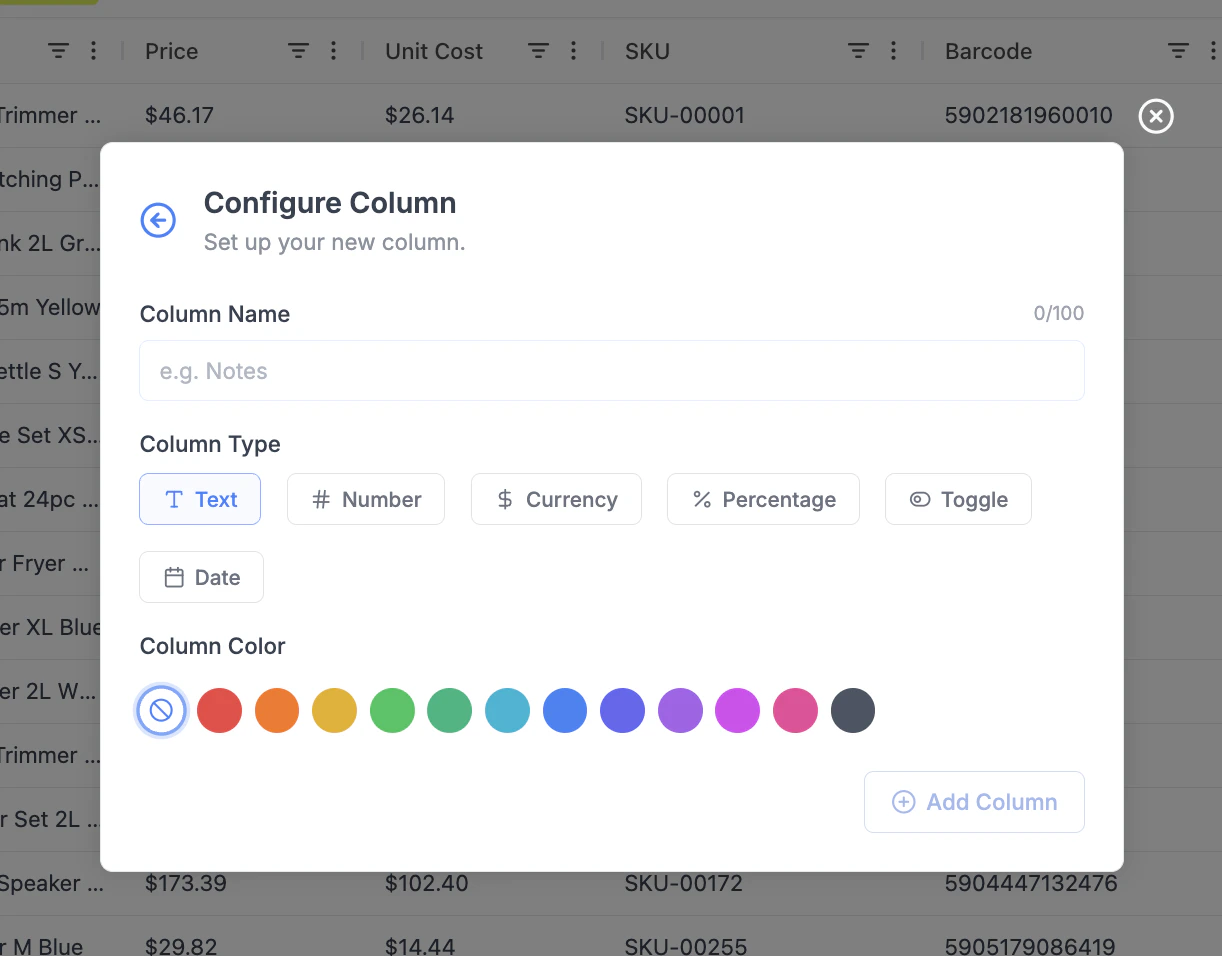Go back using the circled arrow icon

158,220
